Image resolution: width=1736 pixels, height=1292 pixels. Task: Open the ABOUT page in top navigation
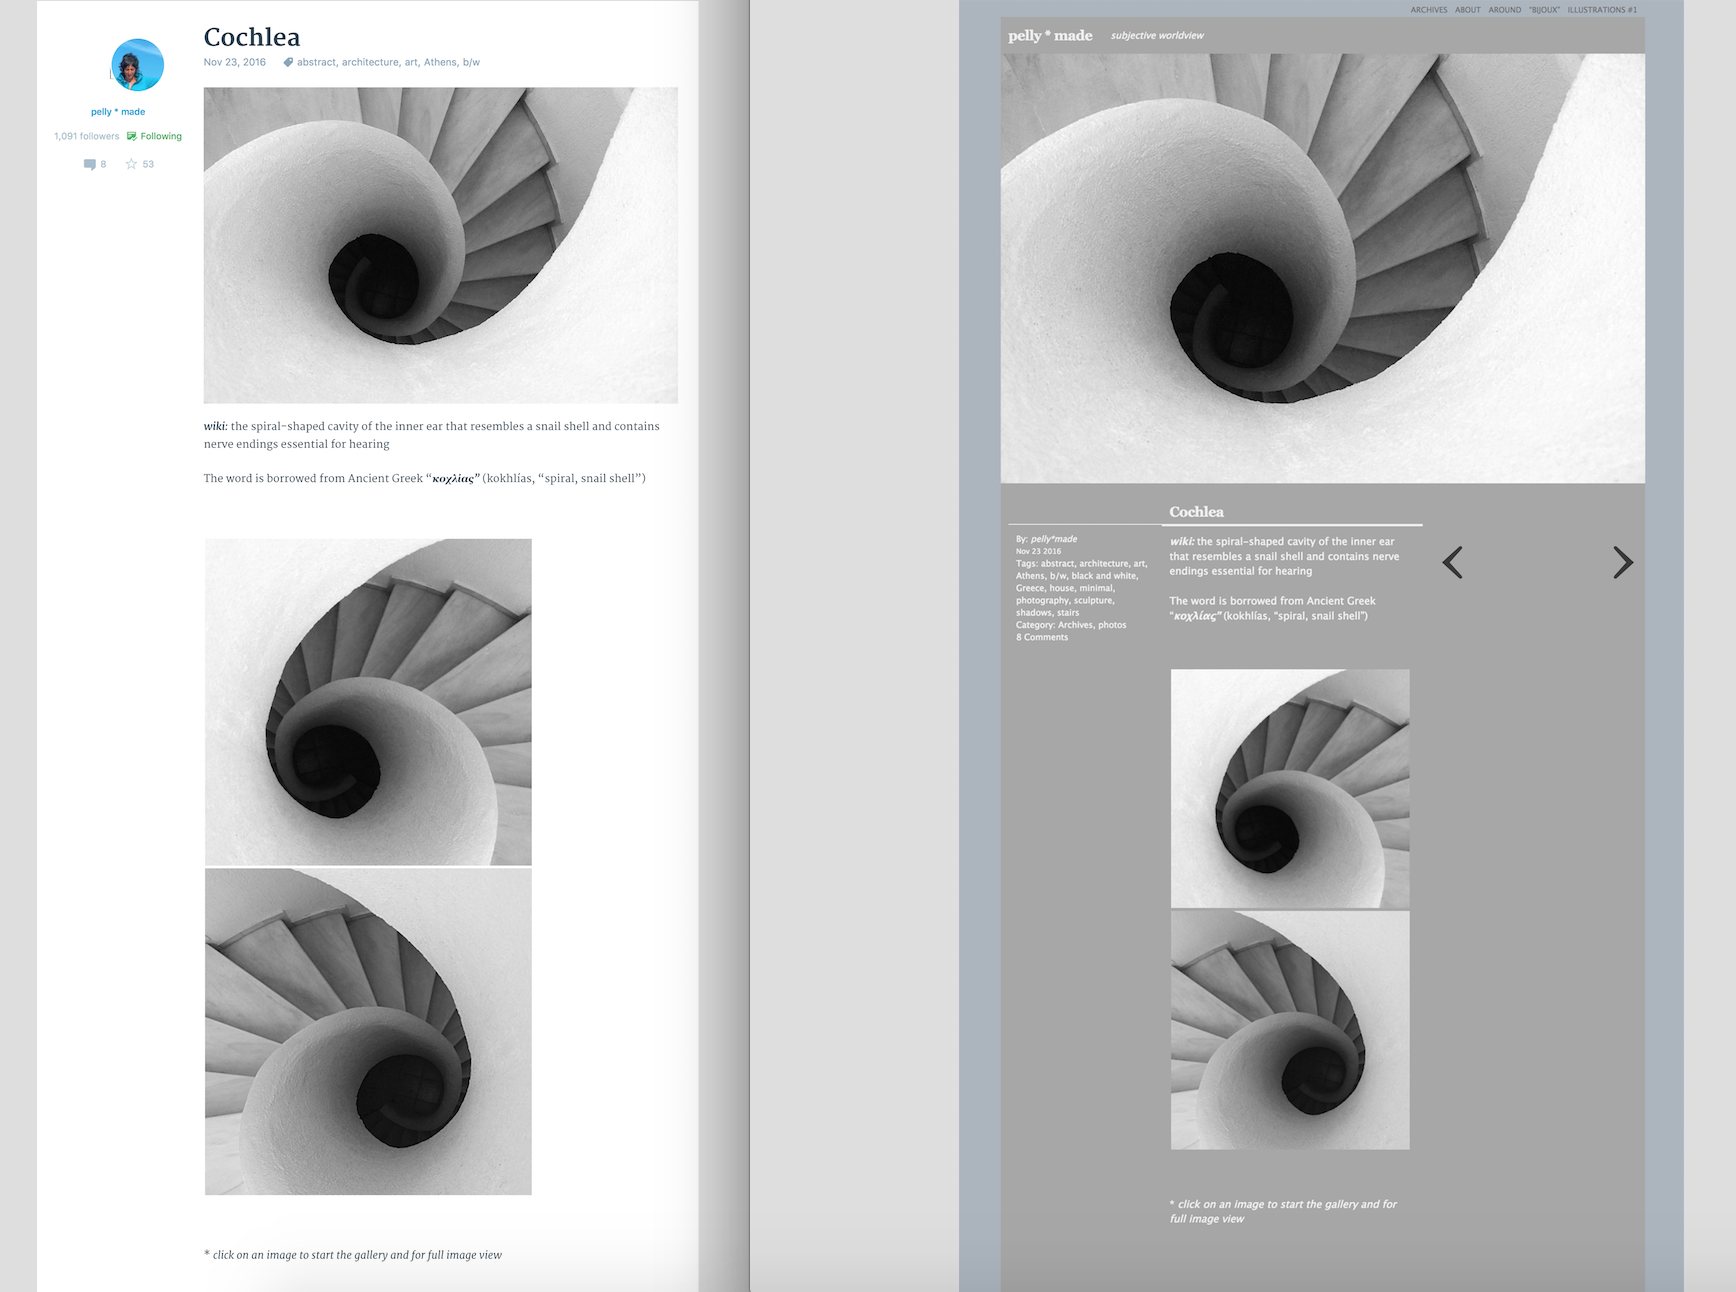[1467, 10]
